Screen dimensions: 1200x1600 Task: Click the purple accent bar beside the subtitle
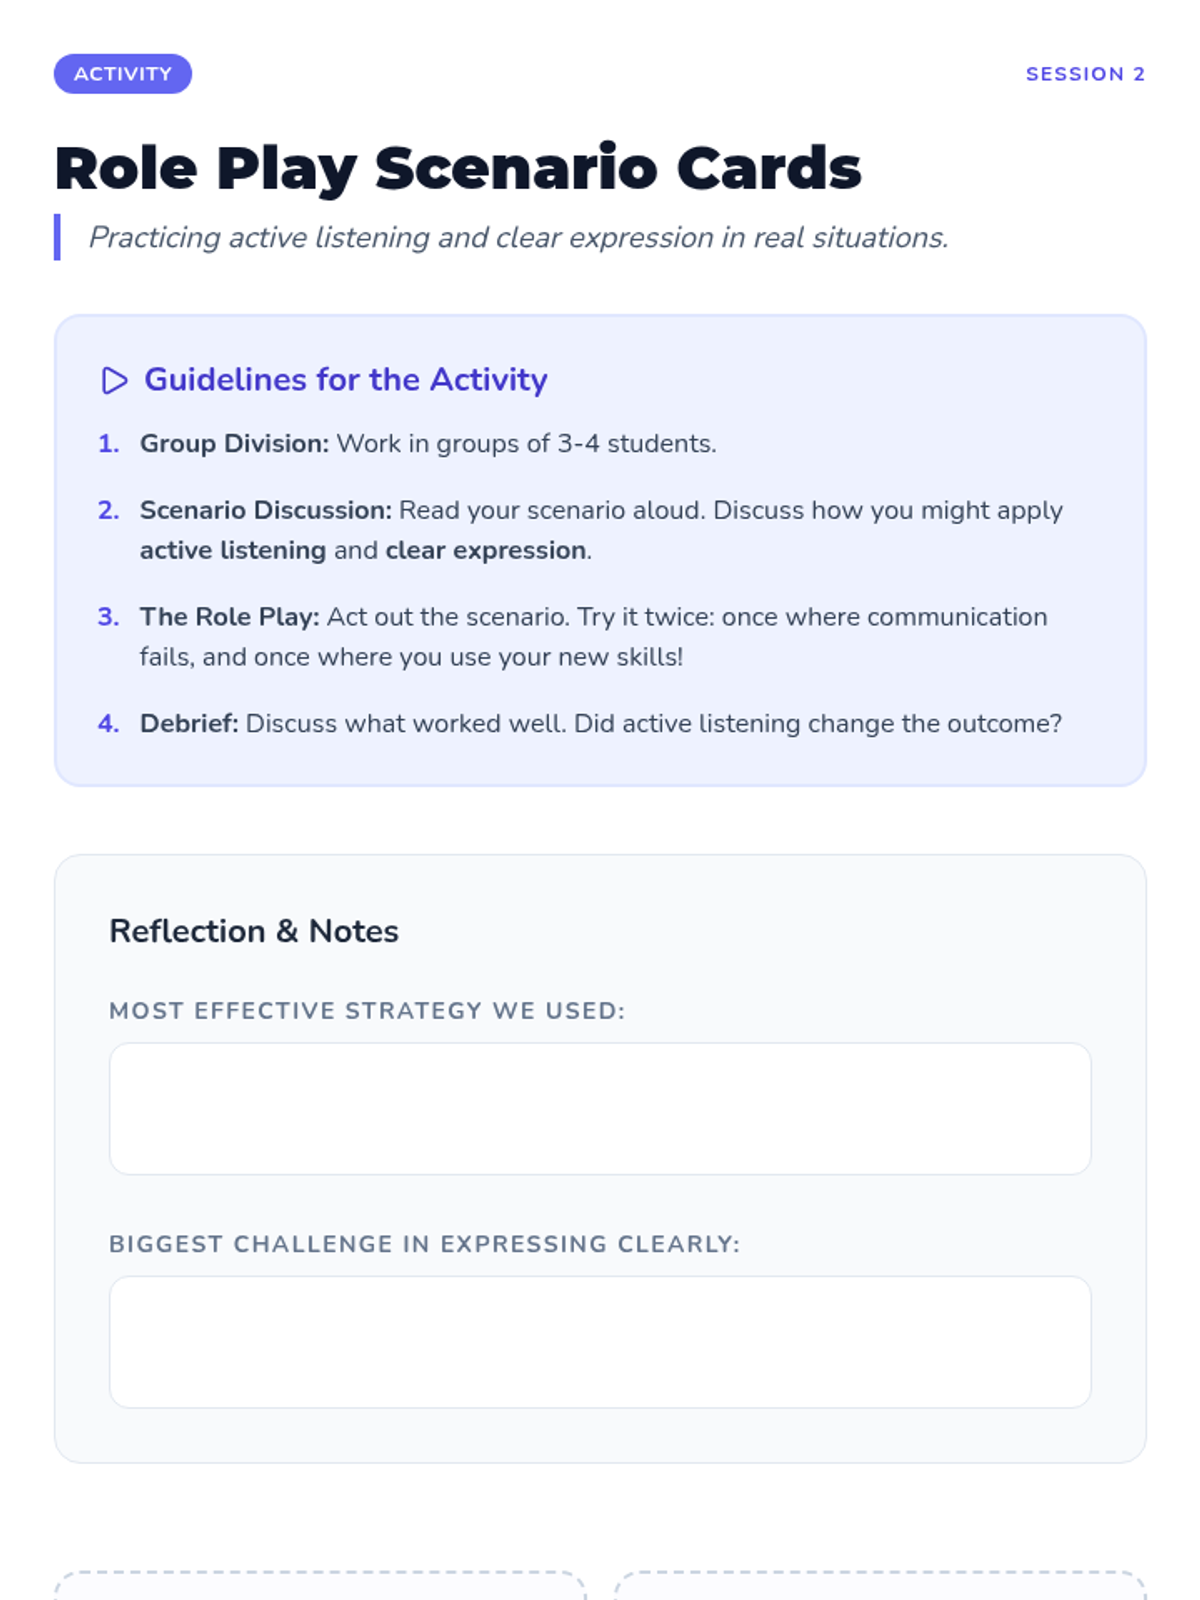pyautogui.click(x=58, y=237)
